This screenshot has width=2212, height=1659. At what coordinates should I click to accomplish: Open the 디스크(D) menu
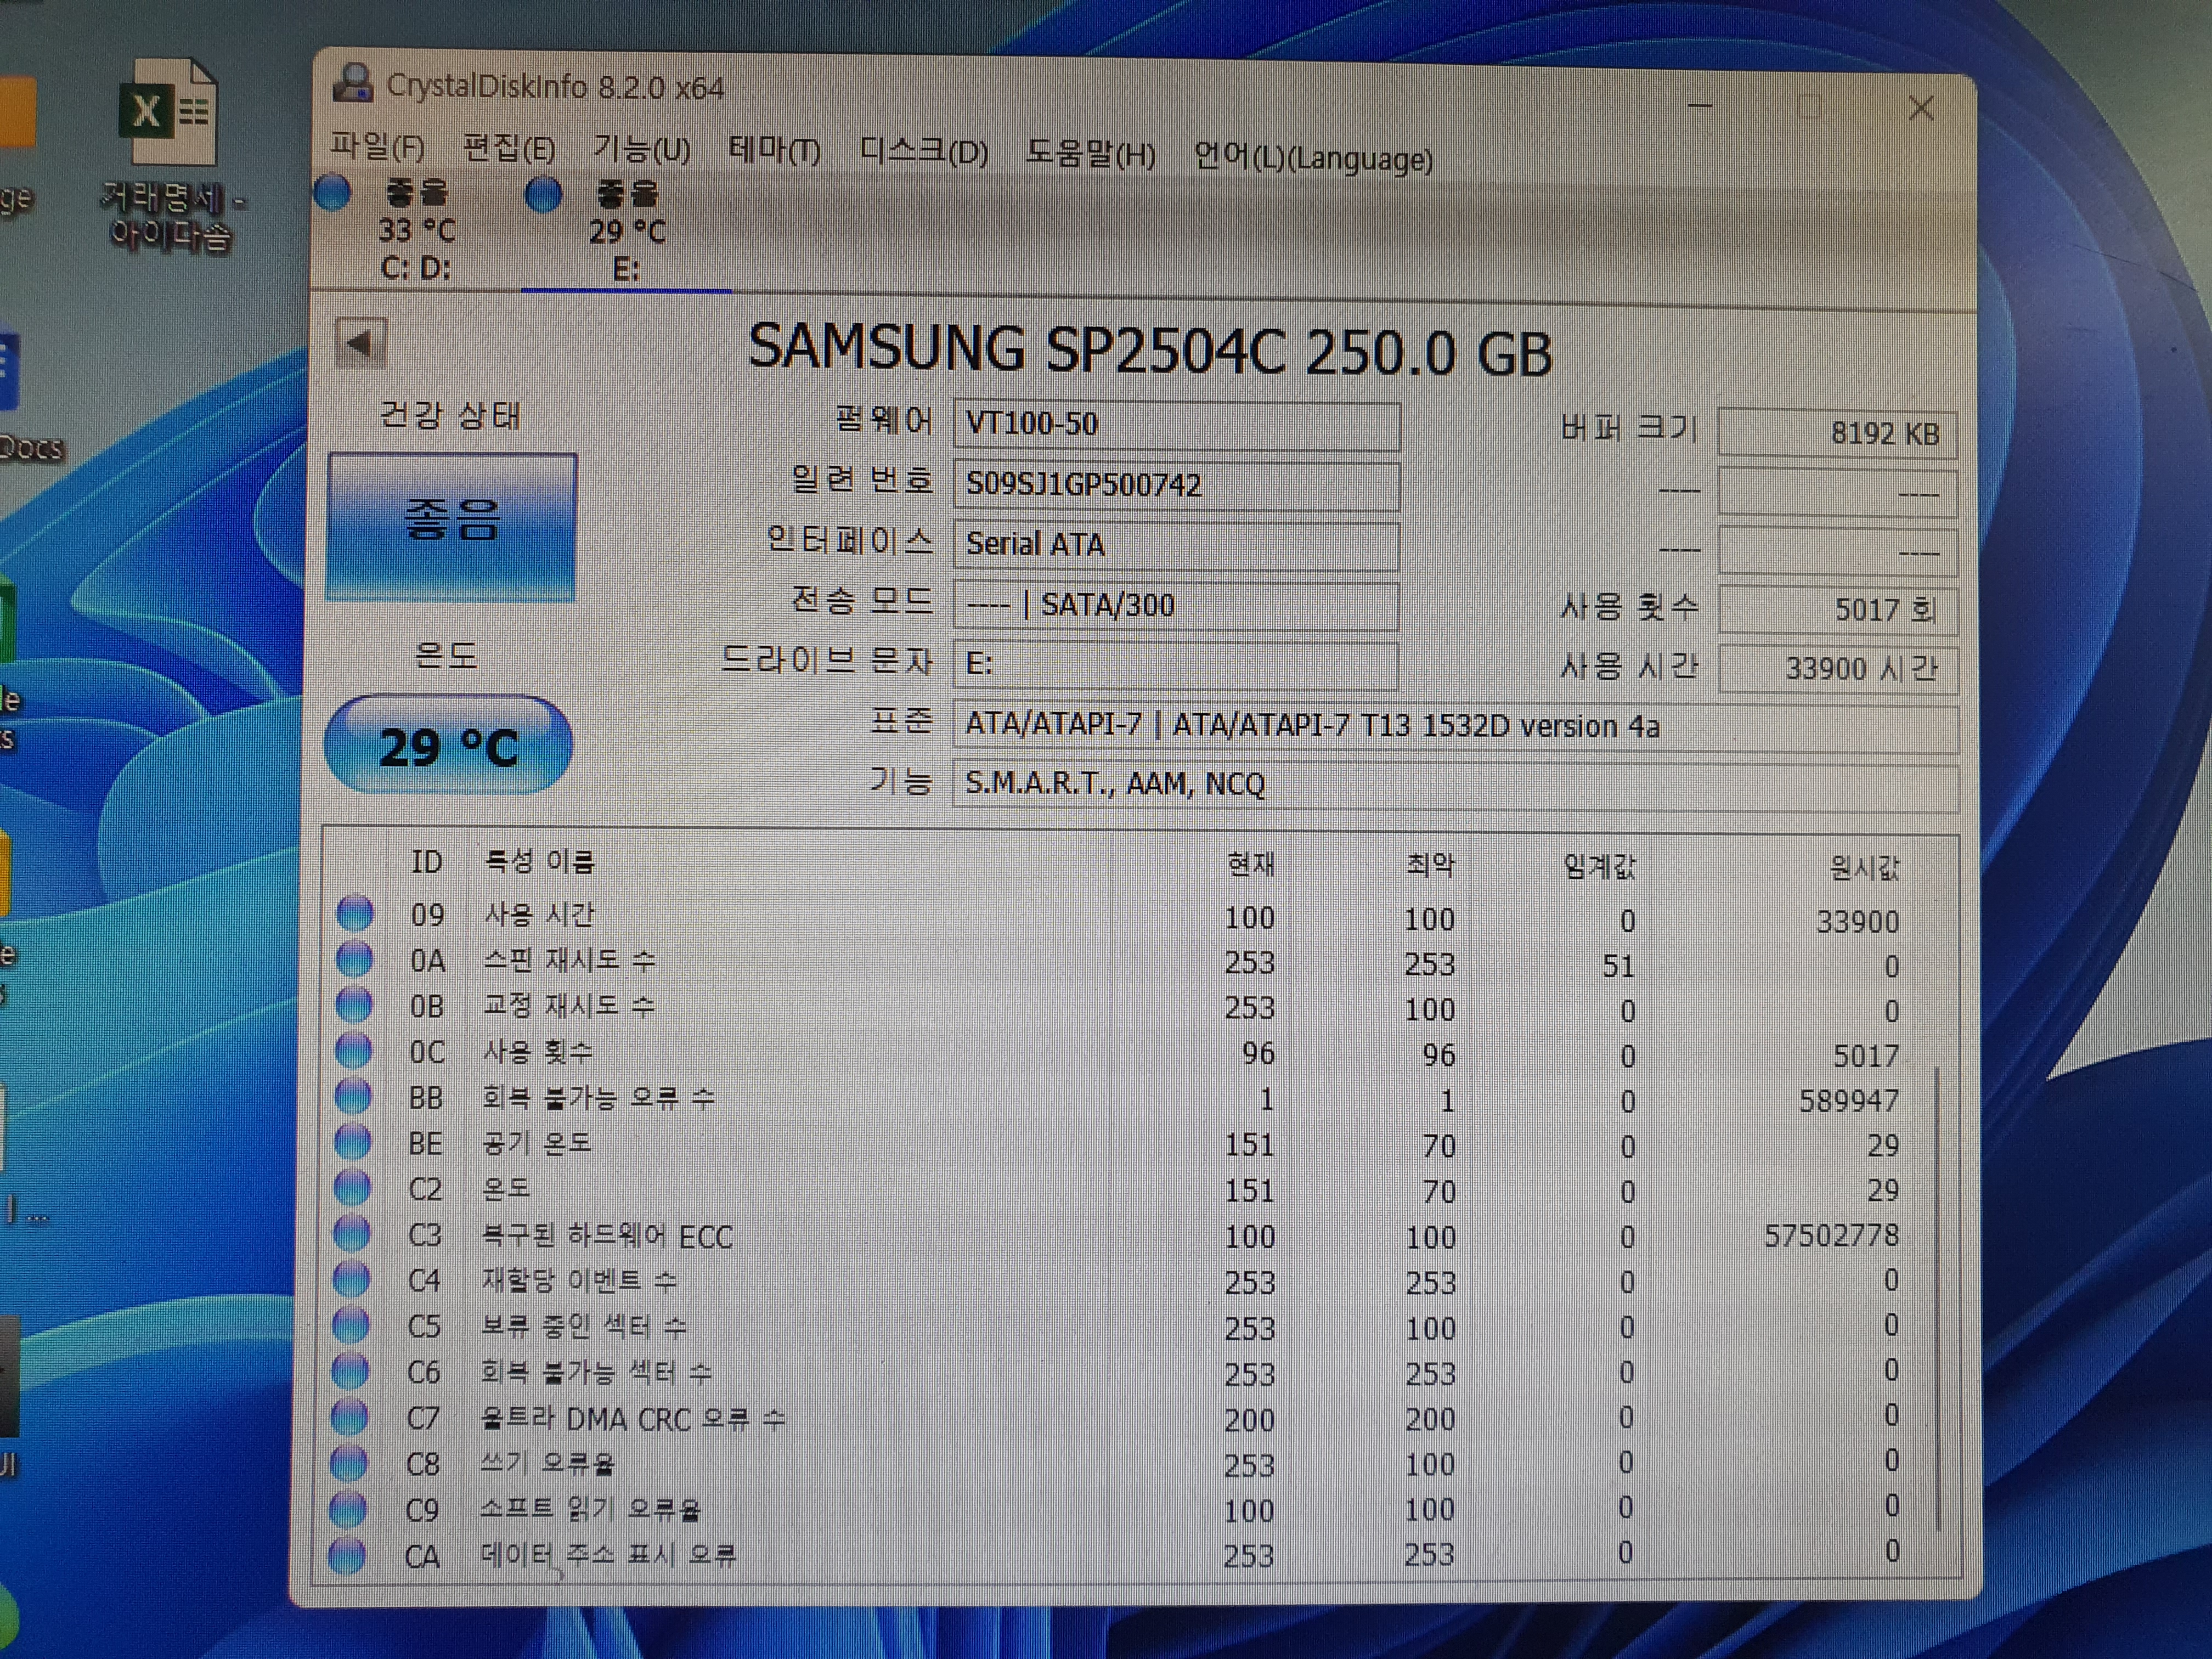coord(923,152)
